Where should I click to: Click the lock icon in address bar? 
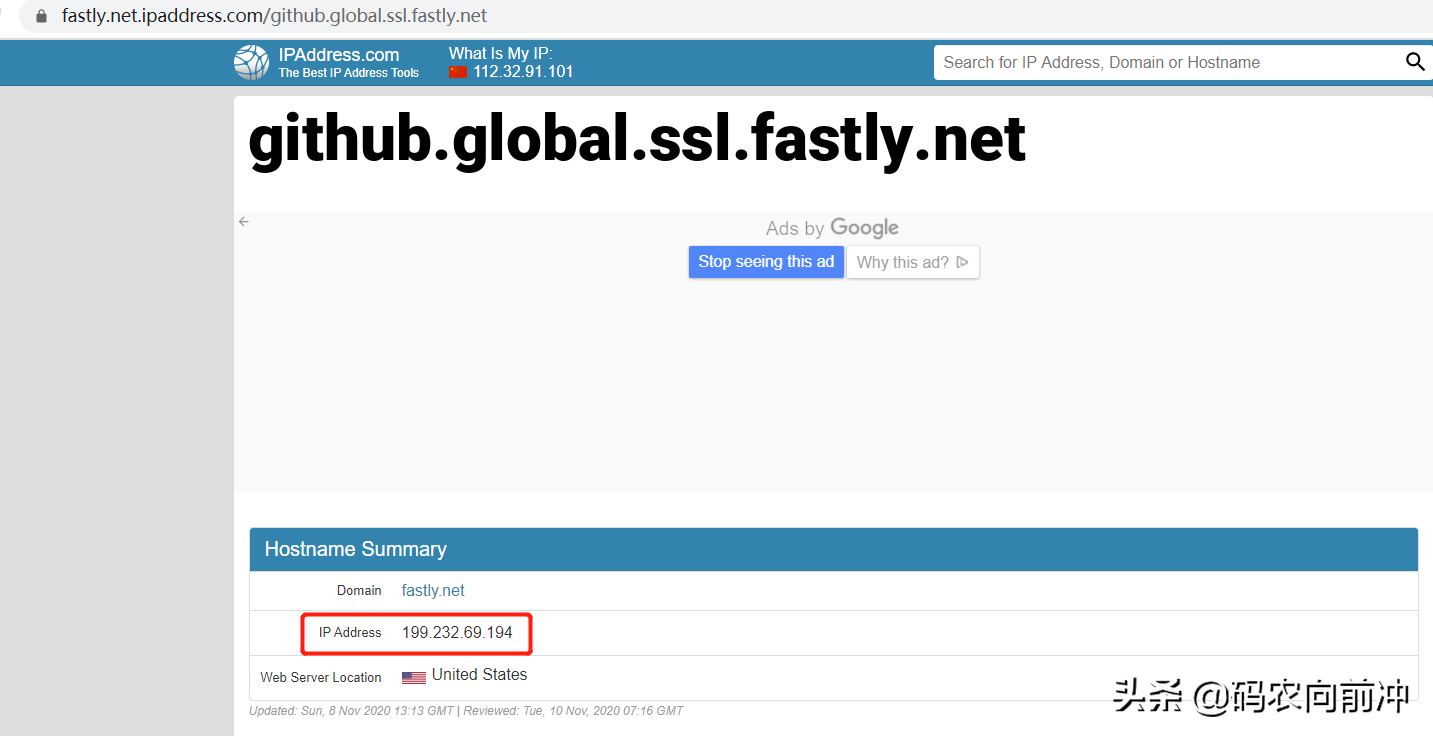[x=41, y=16]
